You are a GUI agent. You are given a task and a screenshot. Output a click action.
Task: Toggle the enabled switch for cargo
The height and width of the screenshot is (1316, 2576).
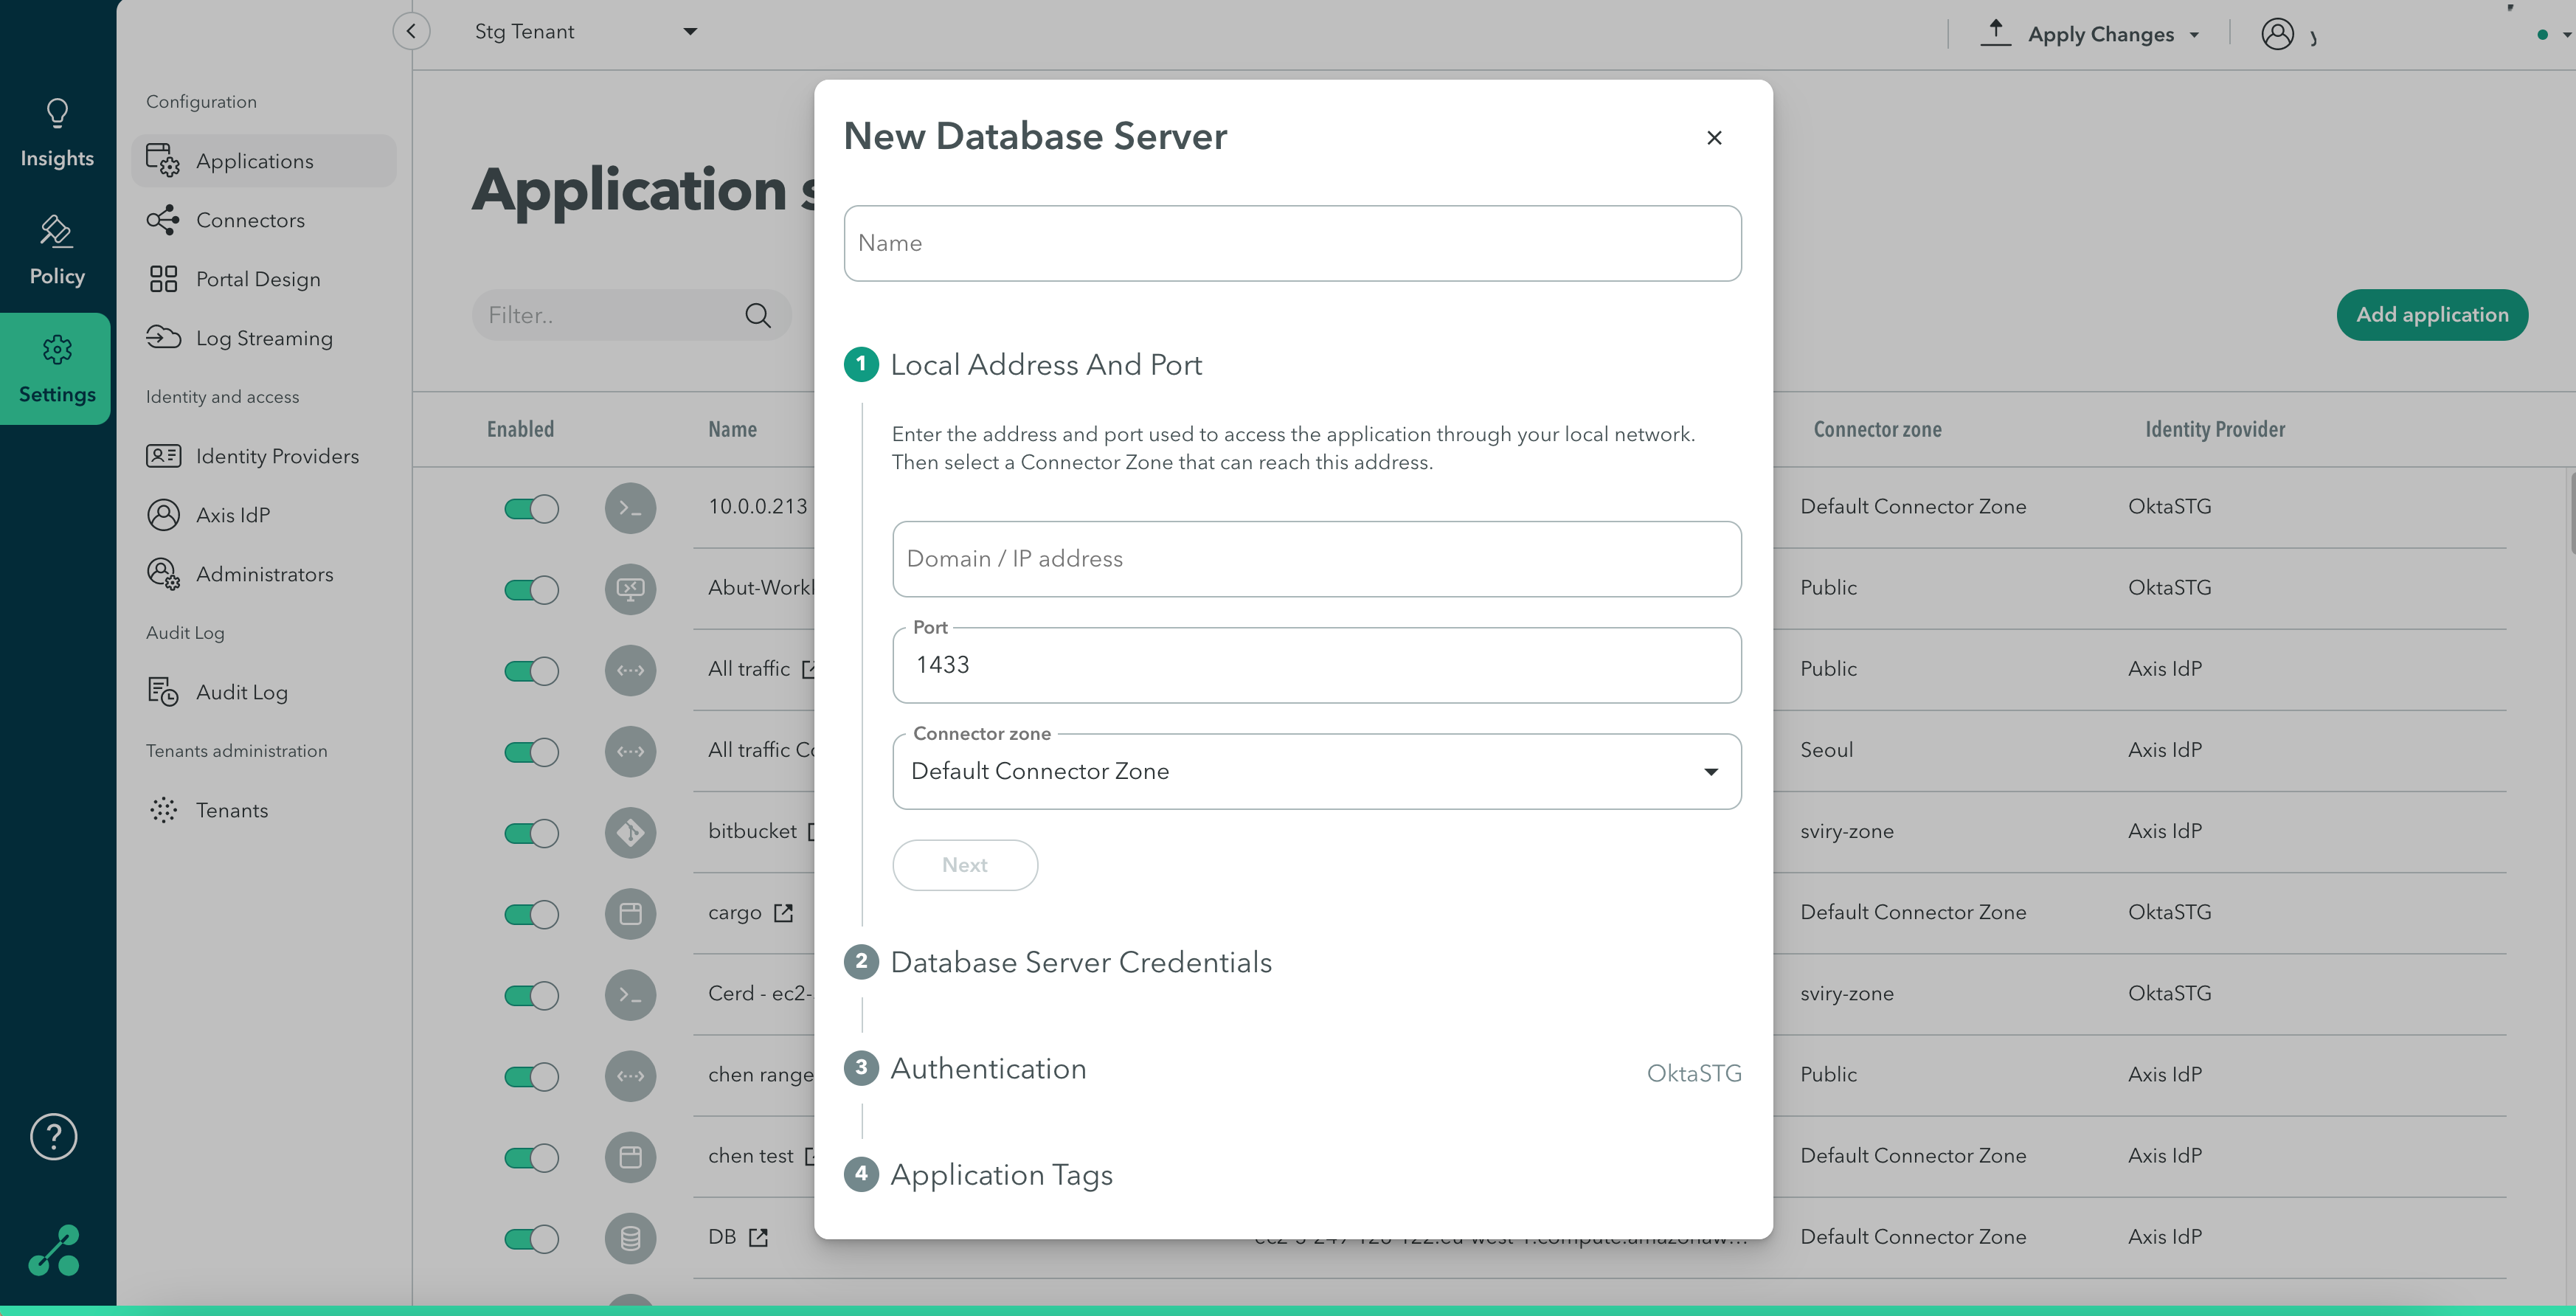(x=530, y=912)
